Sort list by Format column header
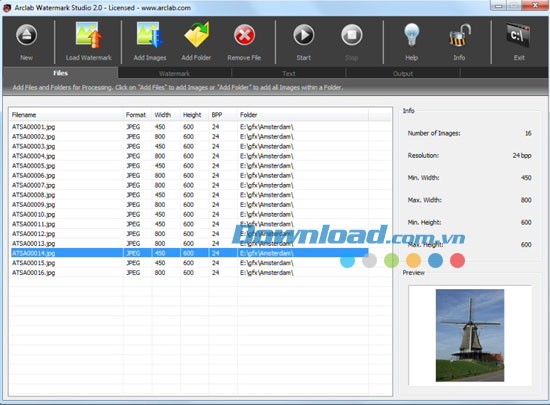This screenshot has height=405, width=550. pos(138,115)
